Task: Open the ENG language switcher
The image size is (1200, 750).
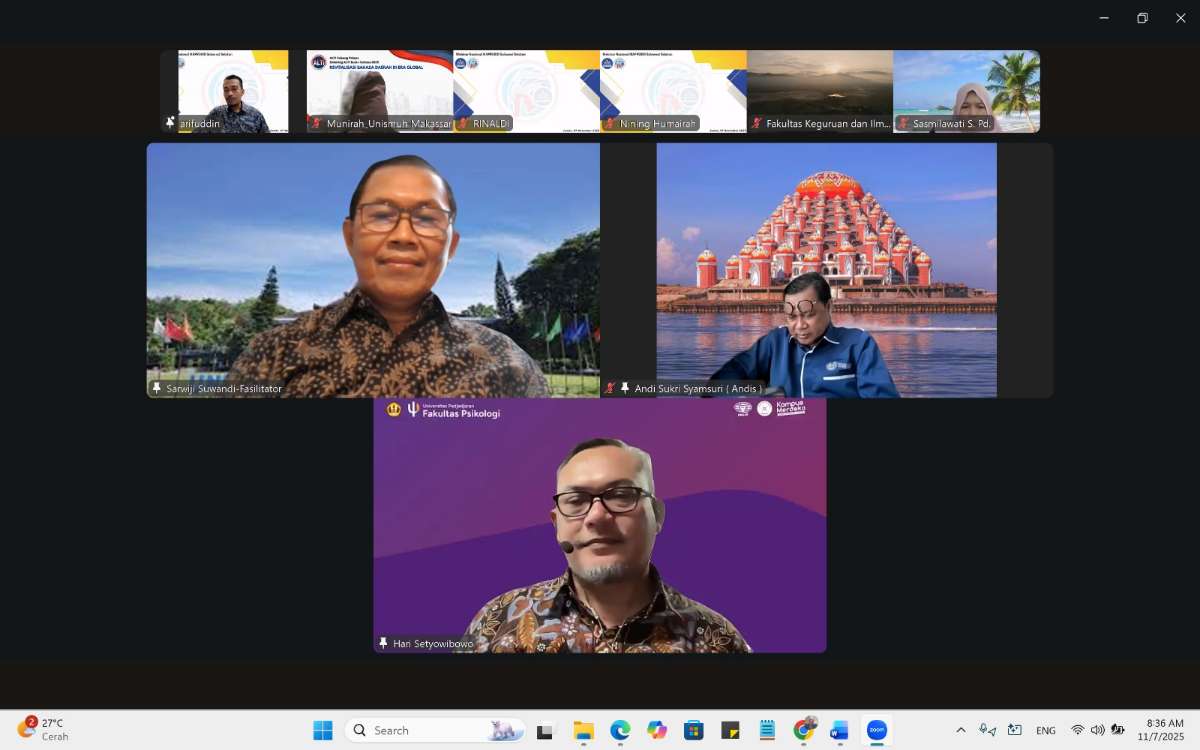Action: click(1045, 730)
